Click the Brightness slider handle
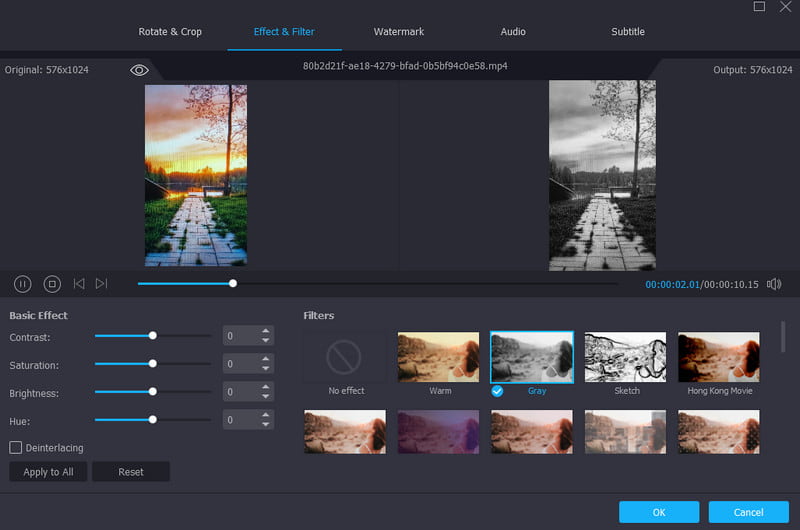Image resolution: width=800 pixels, height=530 pixels. [152, 392]
